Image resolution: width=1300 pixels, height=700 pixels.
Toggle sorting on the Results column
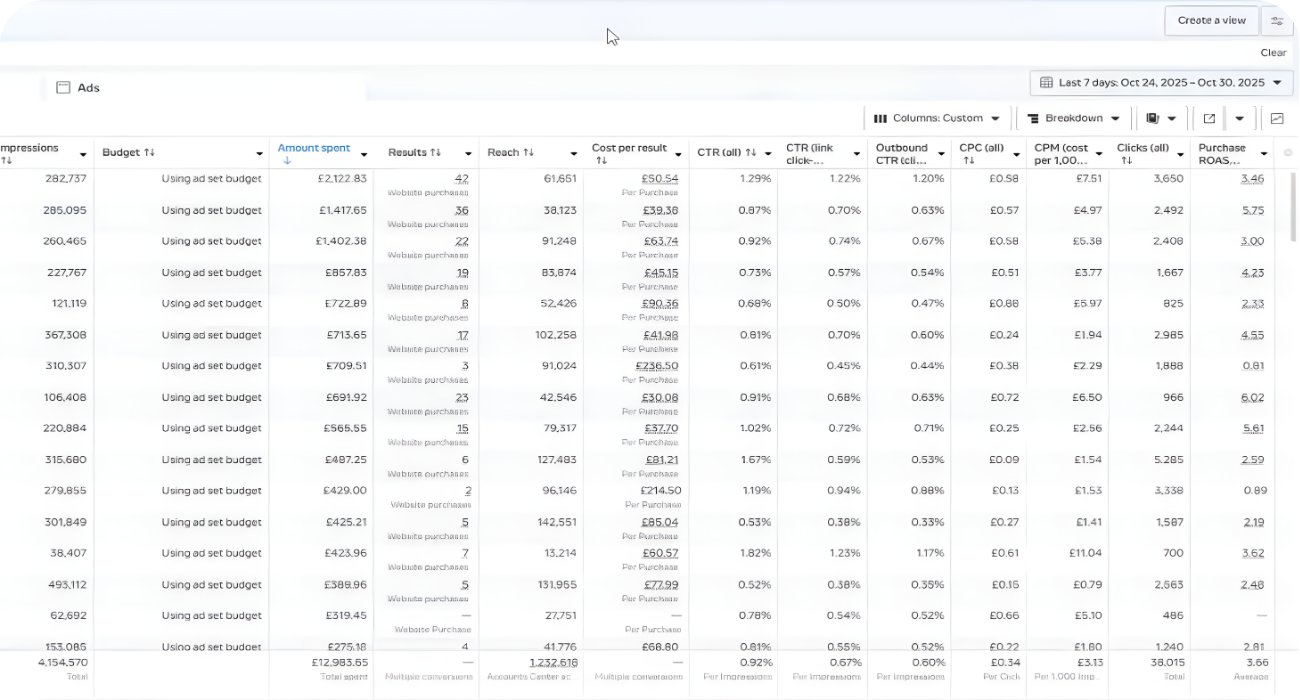pos(413,152)
